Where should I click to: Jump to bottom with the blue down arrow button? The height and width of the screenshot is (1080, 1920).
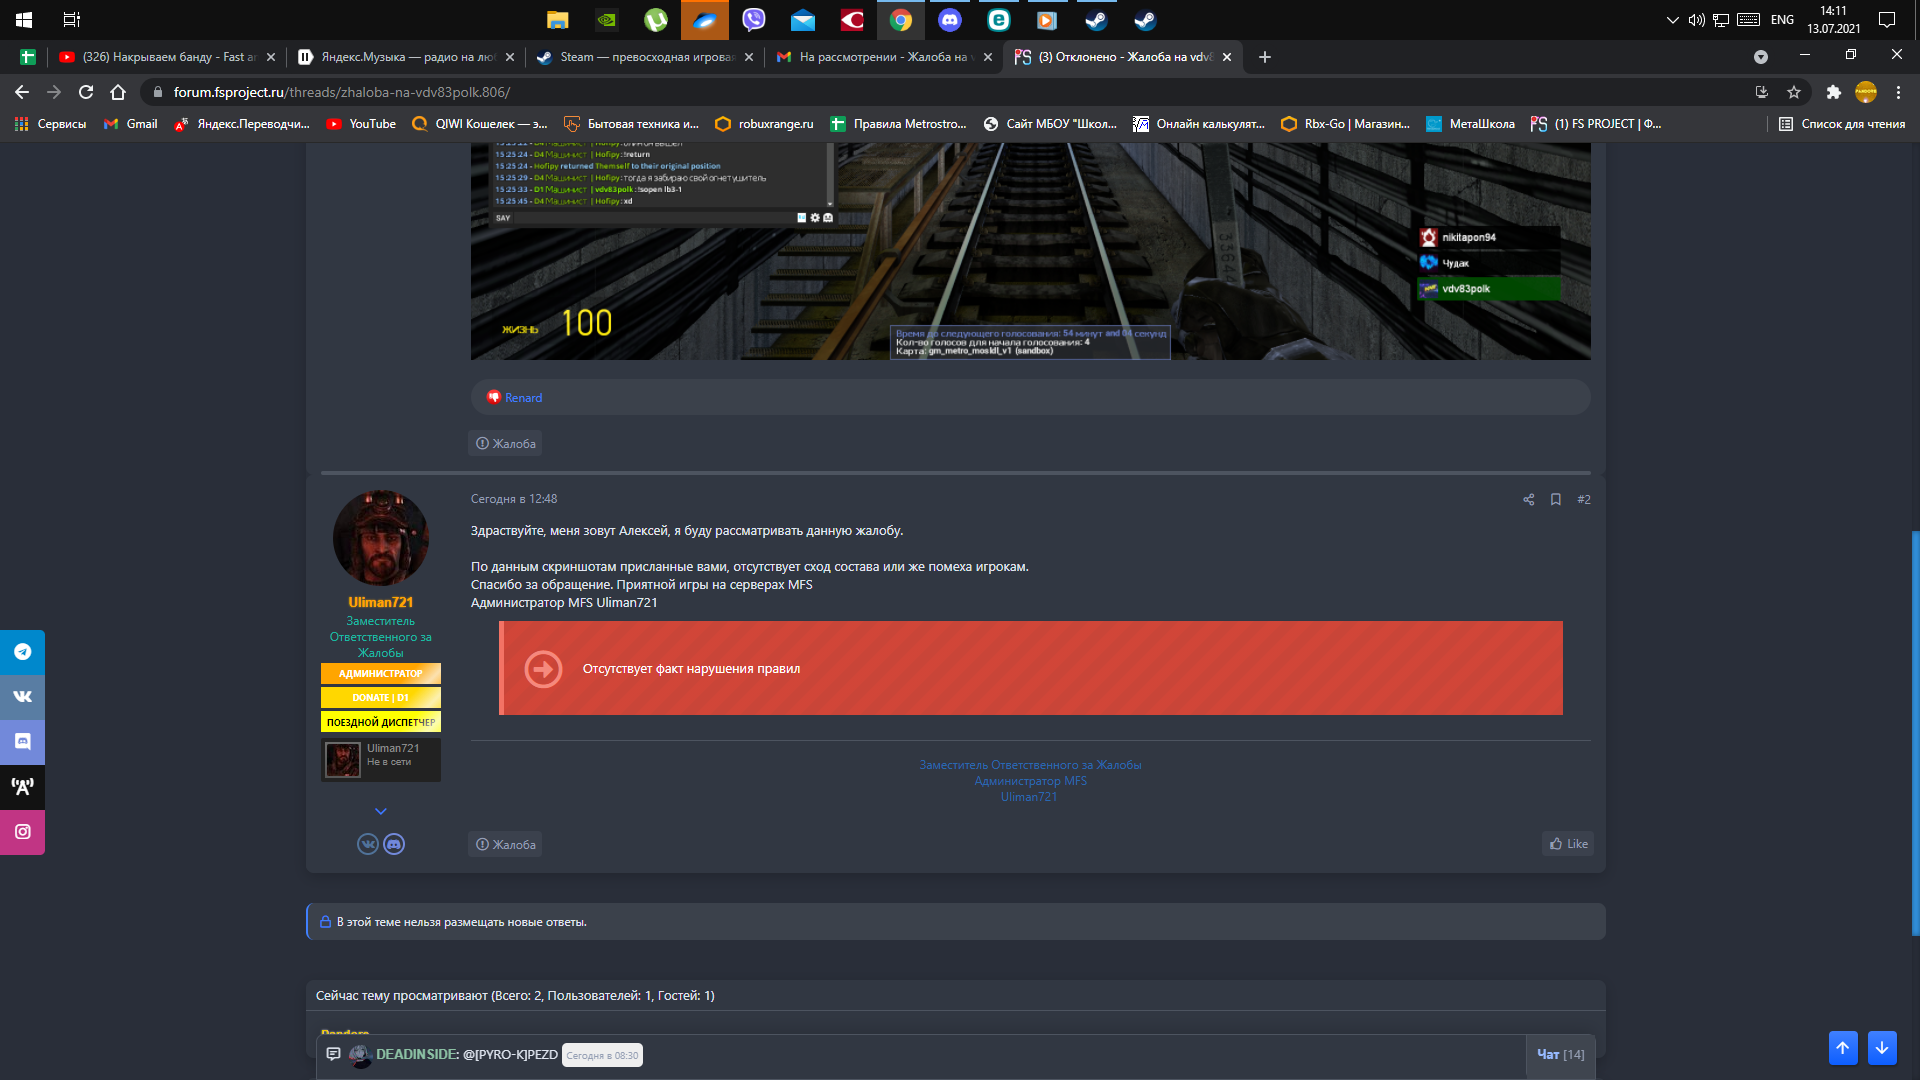click(x=1881, y=1047)
